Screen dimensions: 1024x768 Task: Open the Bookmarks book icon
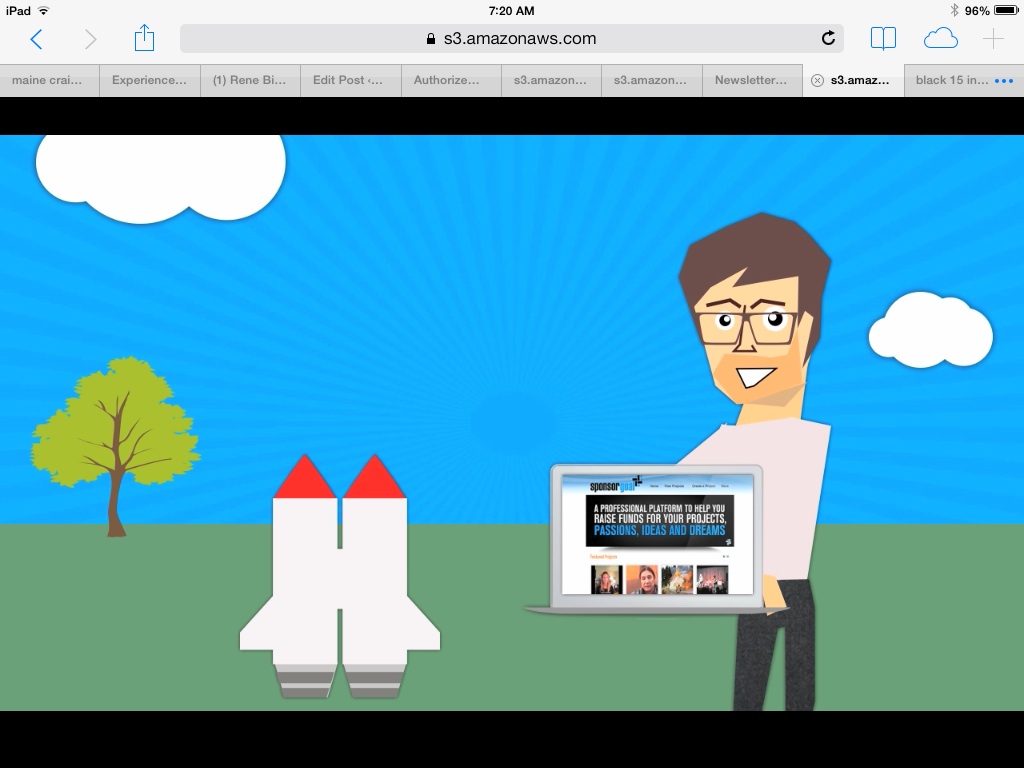[883, 39]
